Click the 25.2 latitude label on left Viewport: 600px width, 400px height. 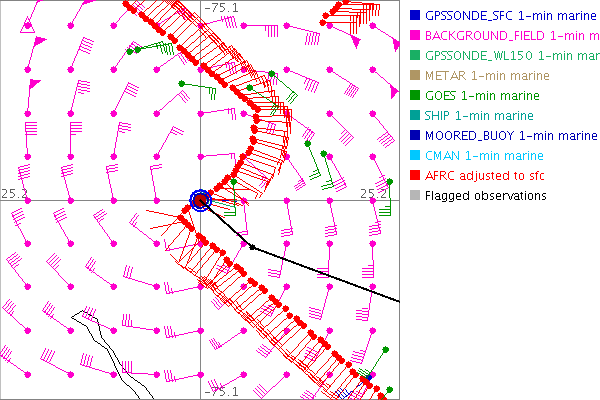click(x=14, y=192)
